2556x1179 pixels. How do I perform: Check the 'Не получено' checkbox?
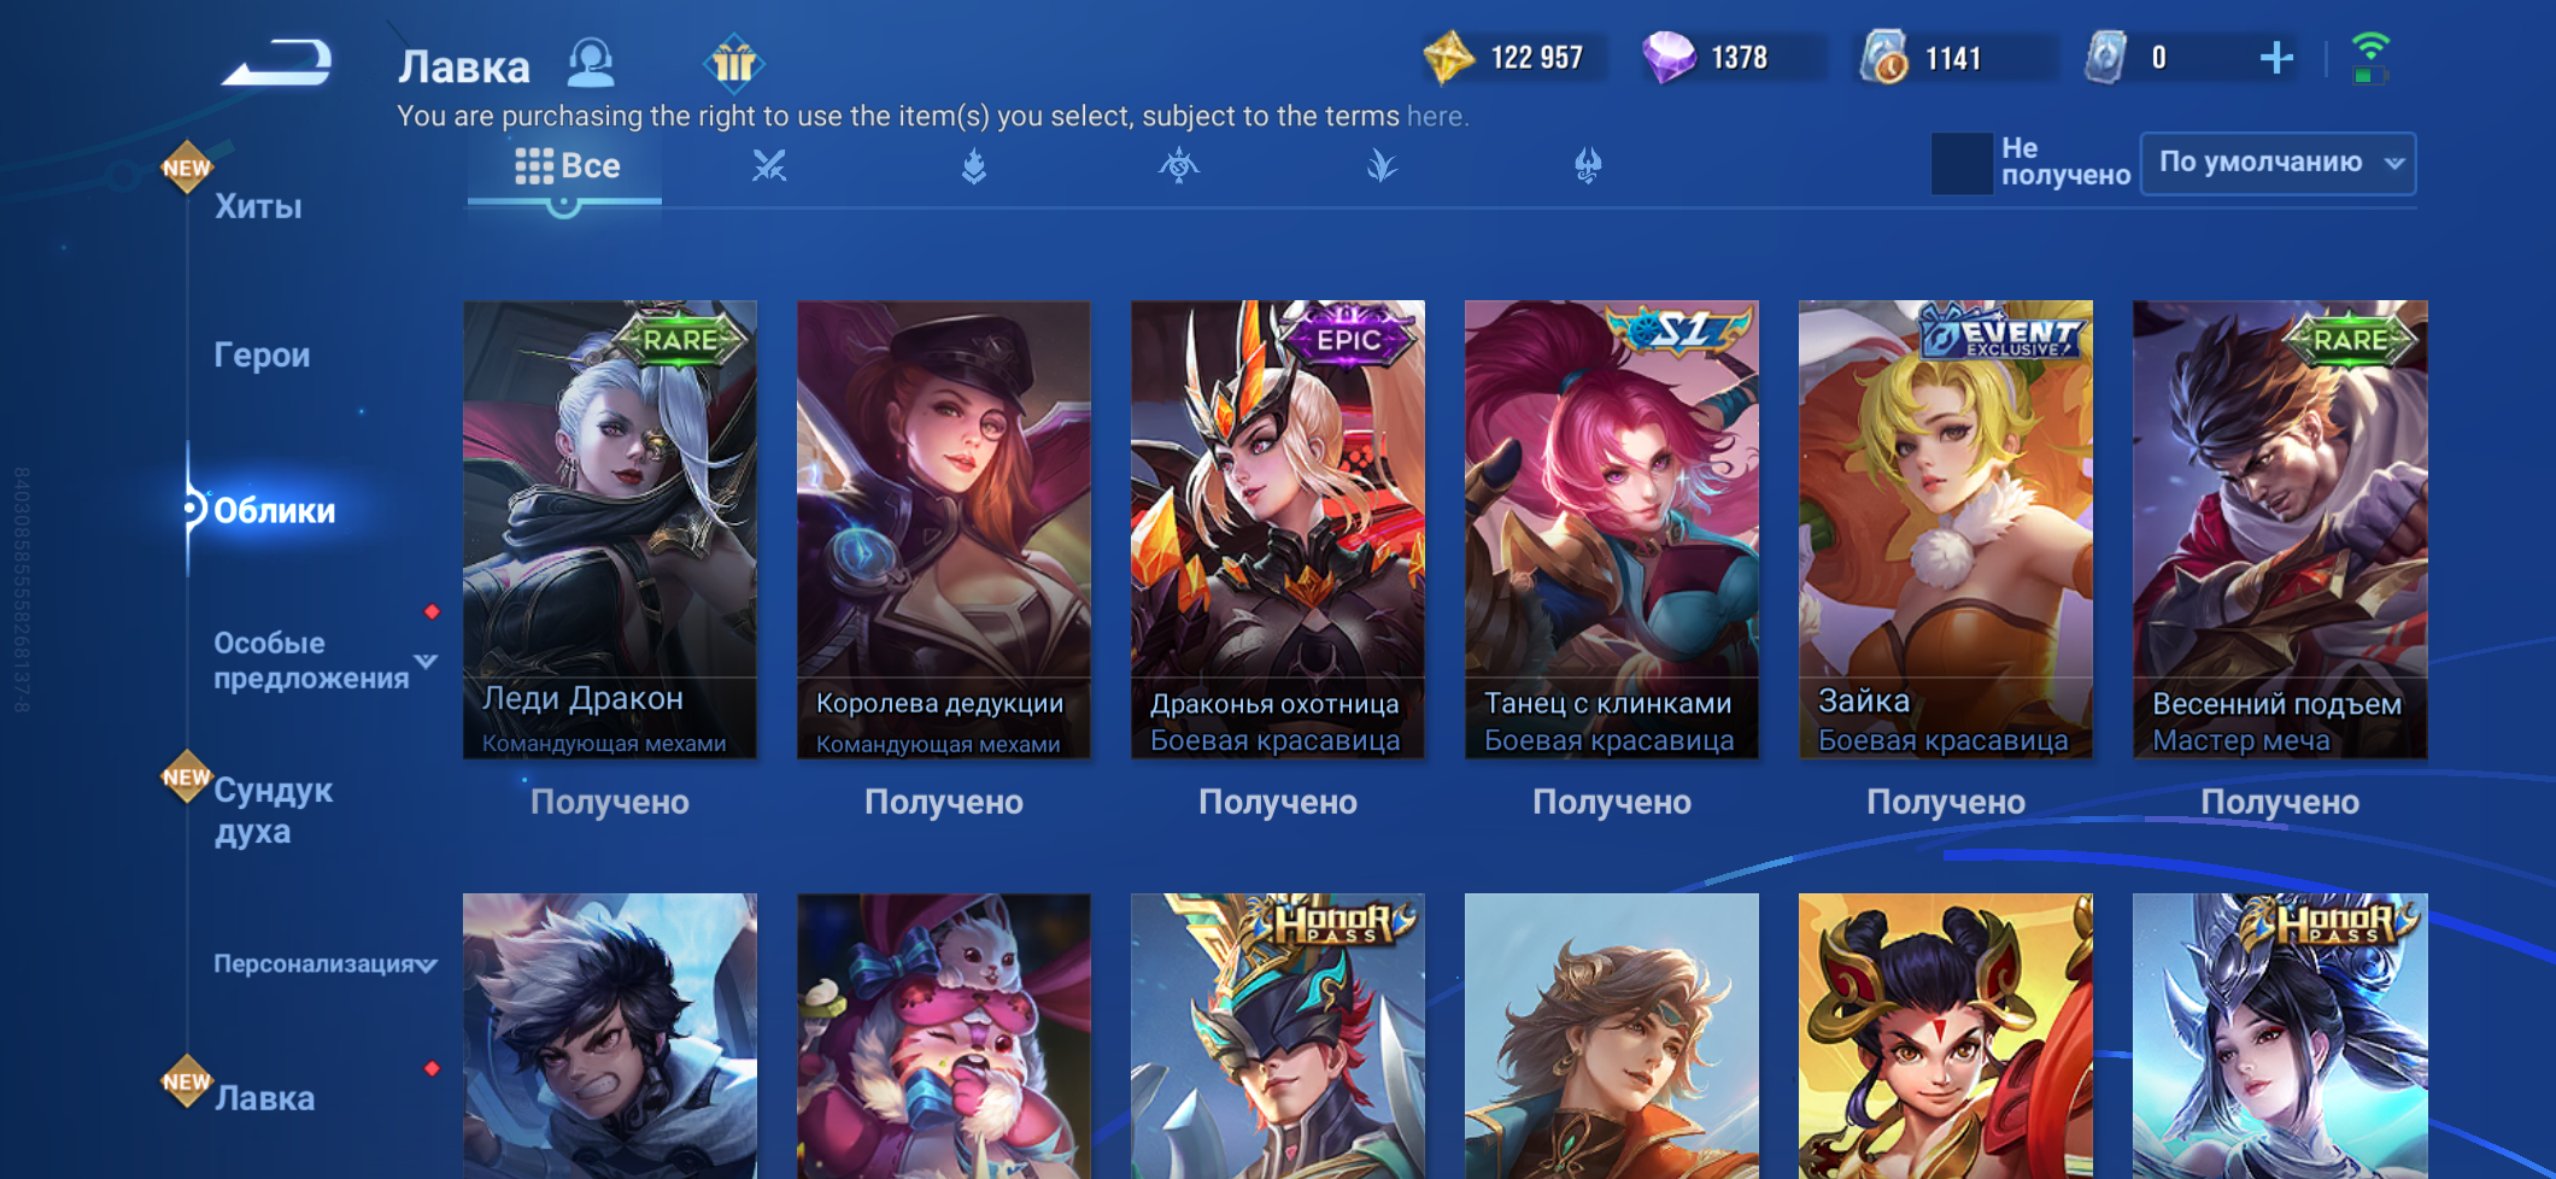pyautogui.click(x=1961, y=163)
